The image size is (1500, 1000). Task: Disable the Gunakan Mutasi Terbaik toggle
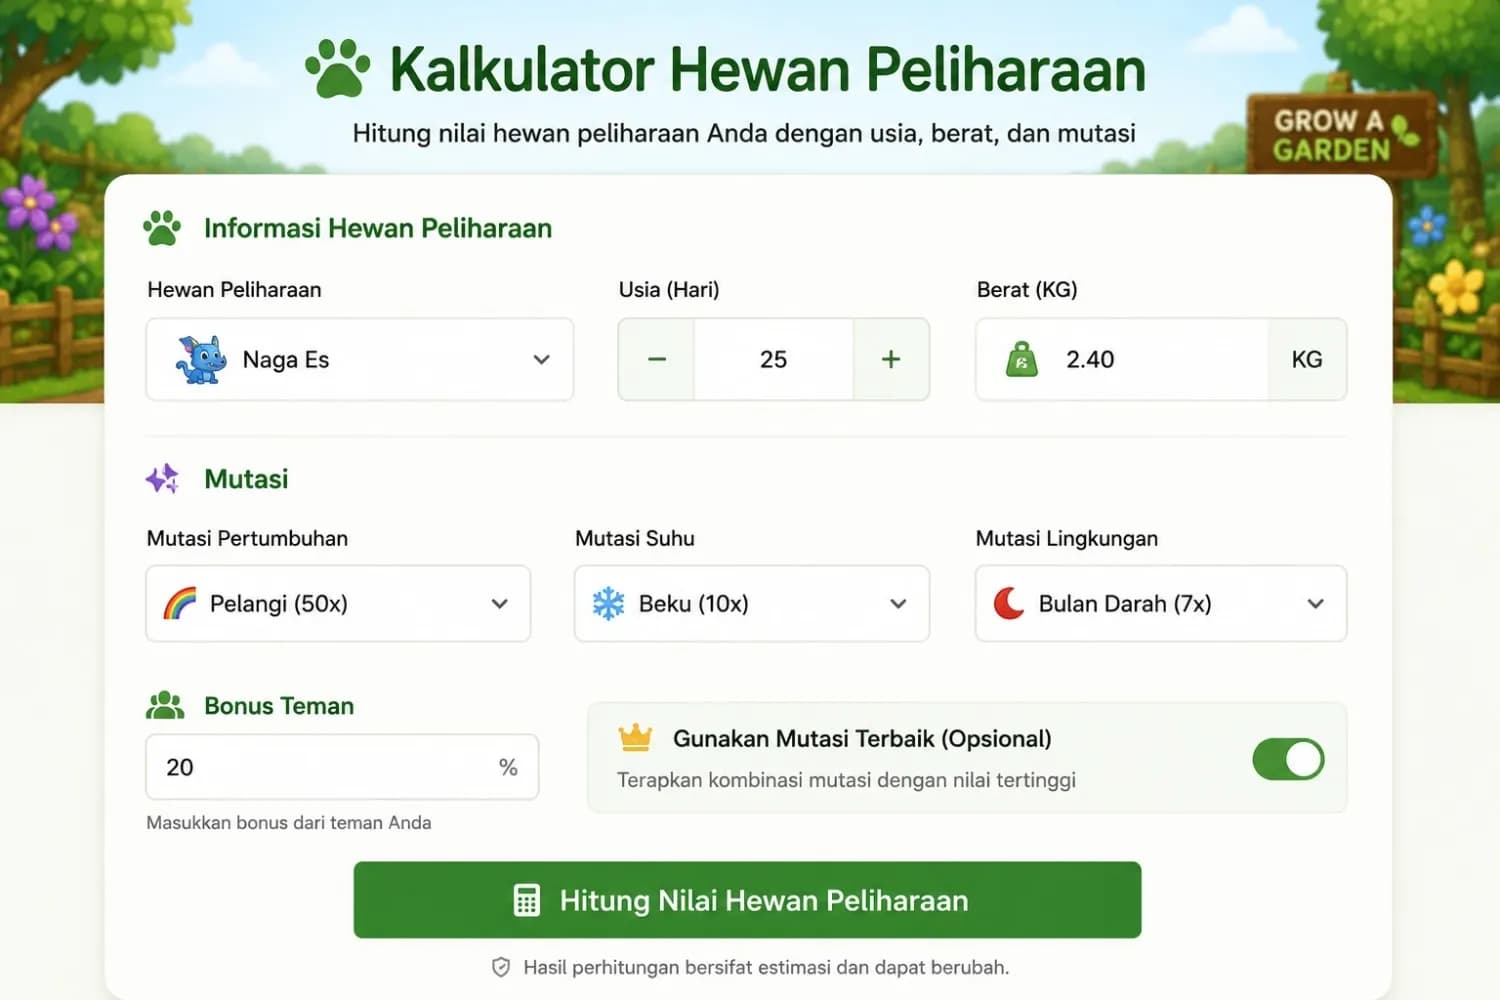tap(1288, 759)
